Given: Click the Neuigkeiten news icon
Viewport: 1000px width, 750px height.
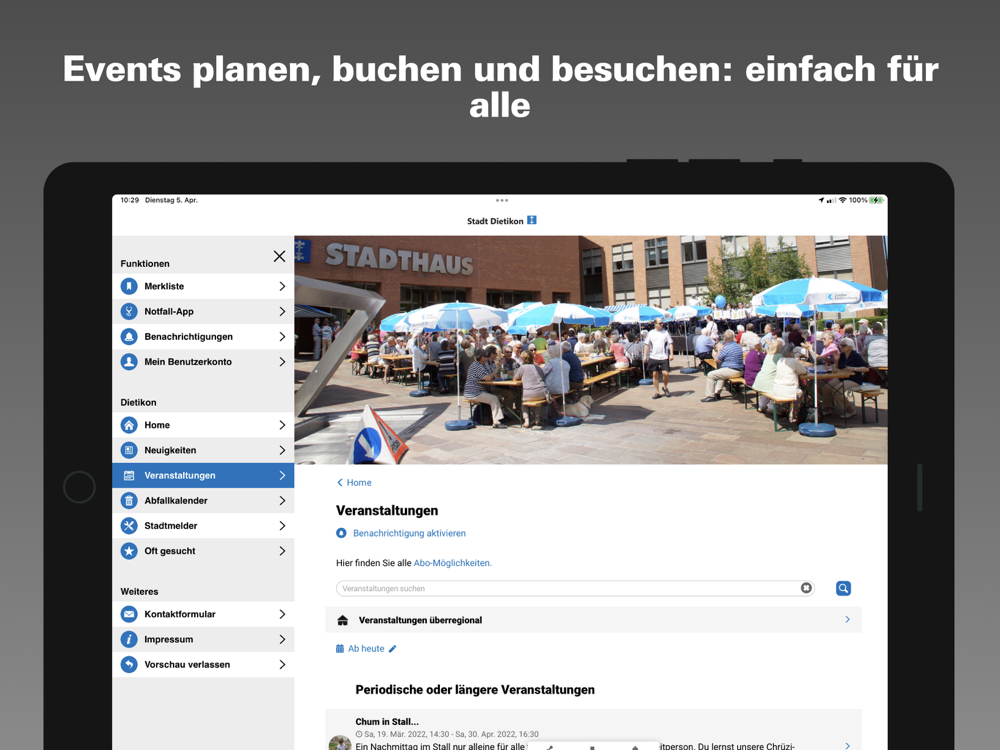Looking at the screenshot, I should 129,450.
